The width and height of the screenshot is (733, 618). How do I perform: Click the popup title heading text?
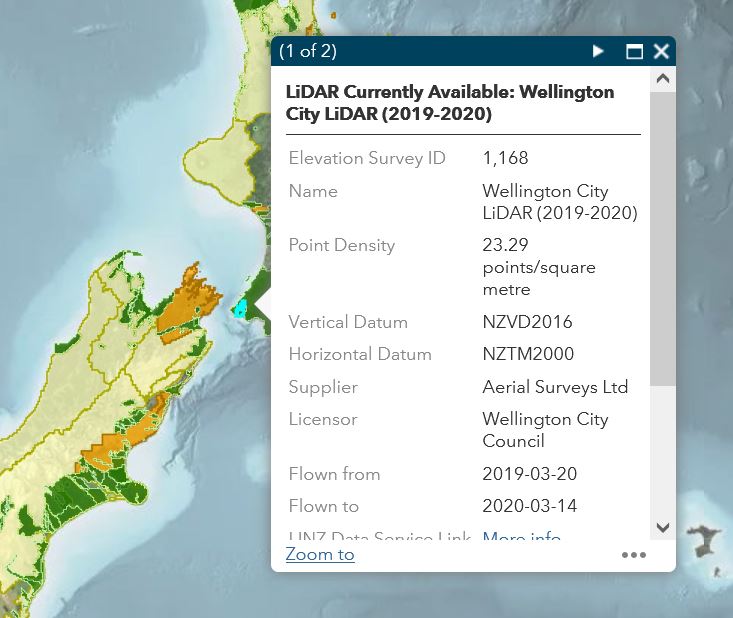(x=450, y=103)
